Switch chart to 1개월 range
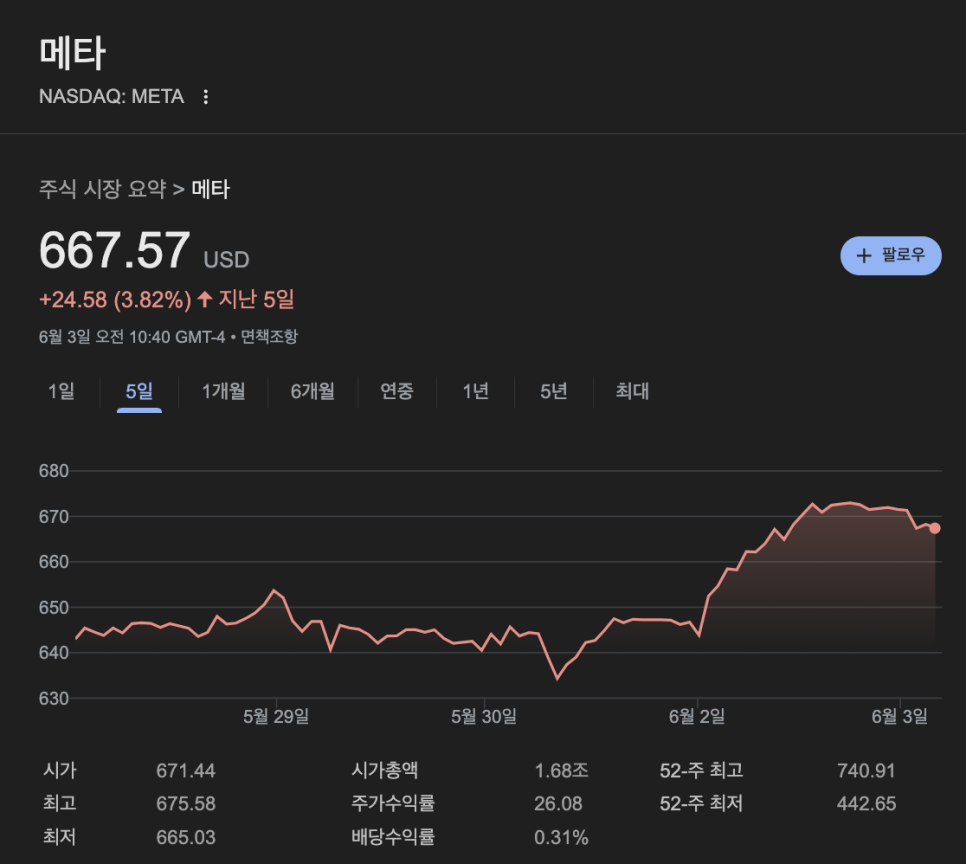Screen dimensions: 966x864 [x=224, y=391]
